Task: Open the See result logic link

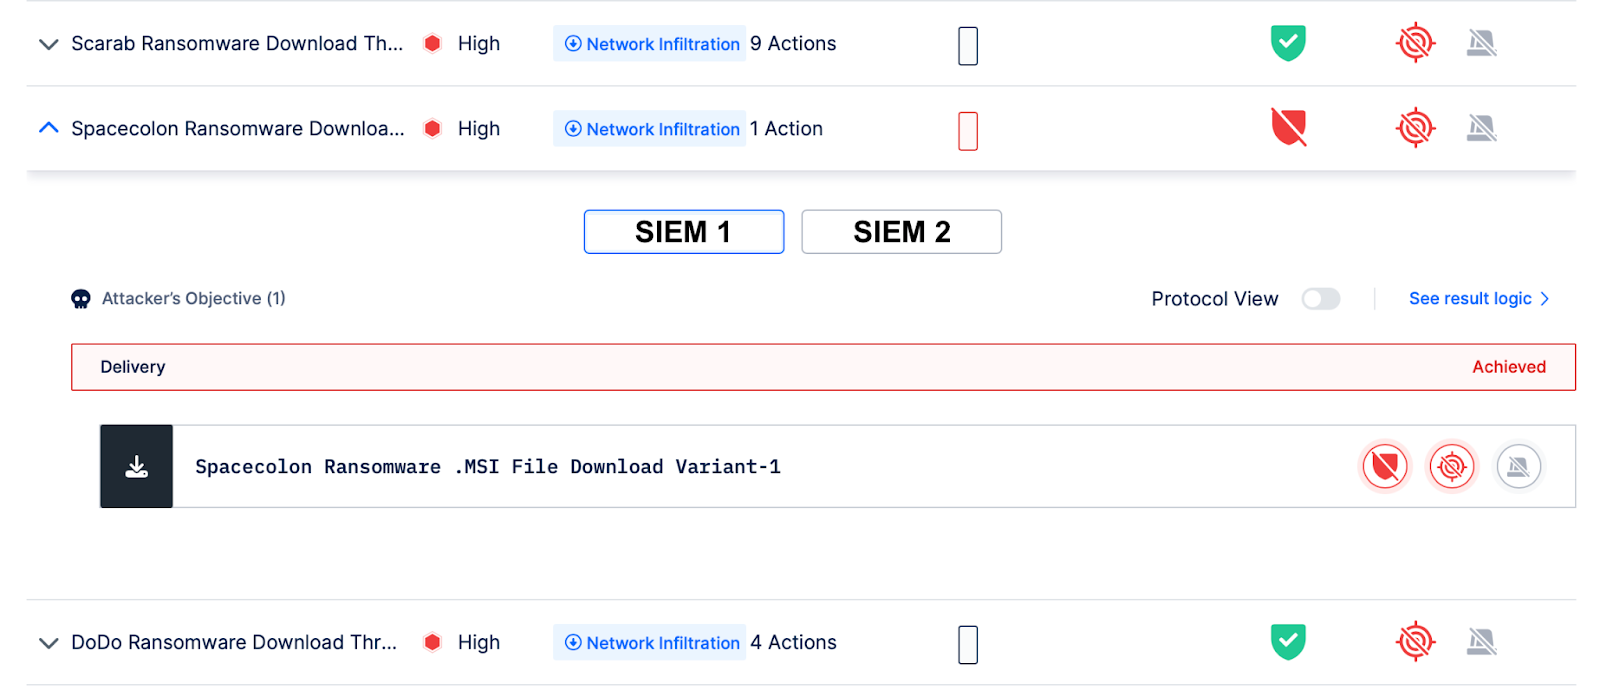Action: click(x=1478, y=299)
